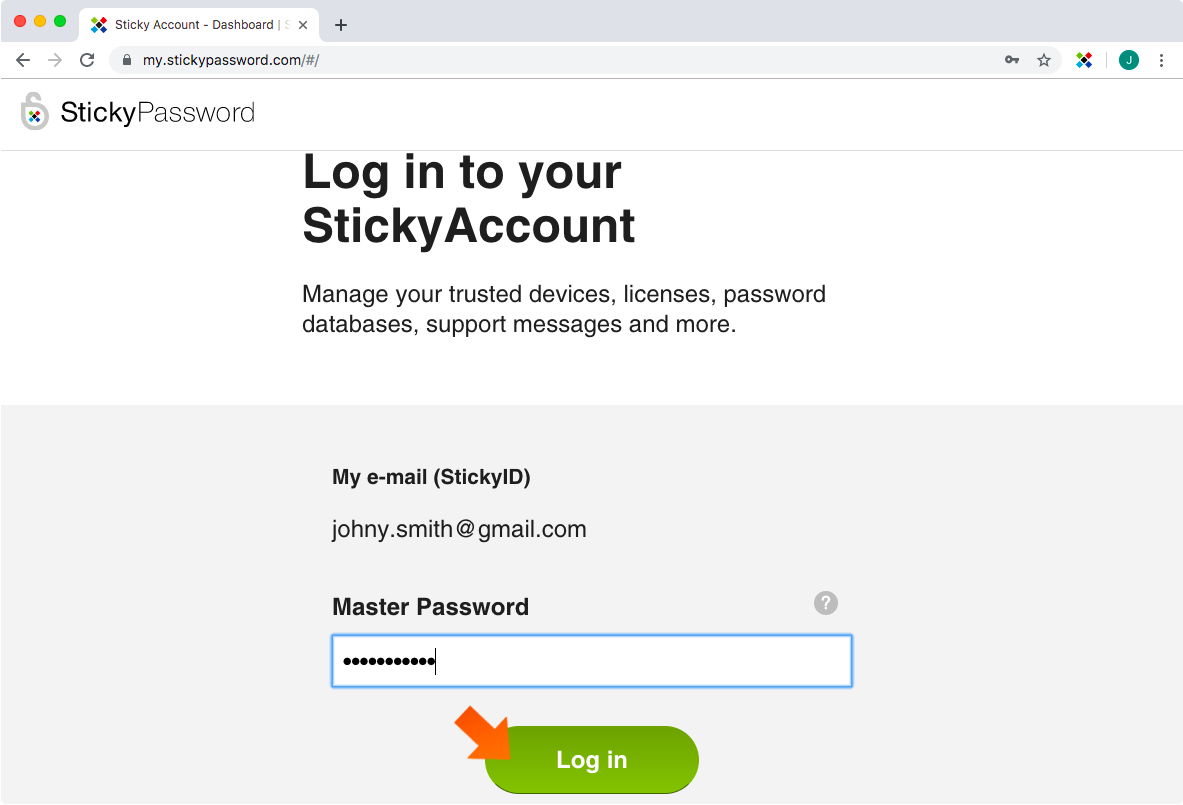The height and width of the screenshot is (805, 1183).
Task: Open a new browser tab
Action: pos(341,25)
